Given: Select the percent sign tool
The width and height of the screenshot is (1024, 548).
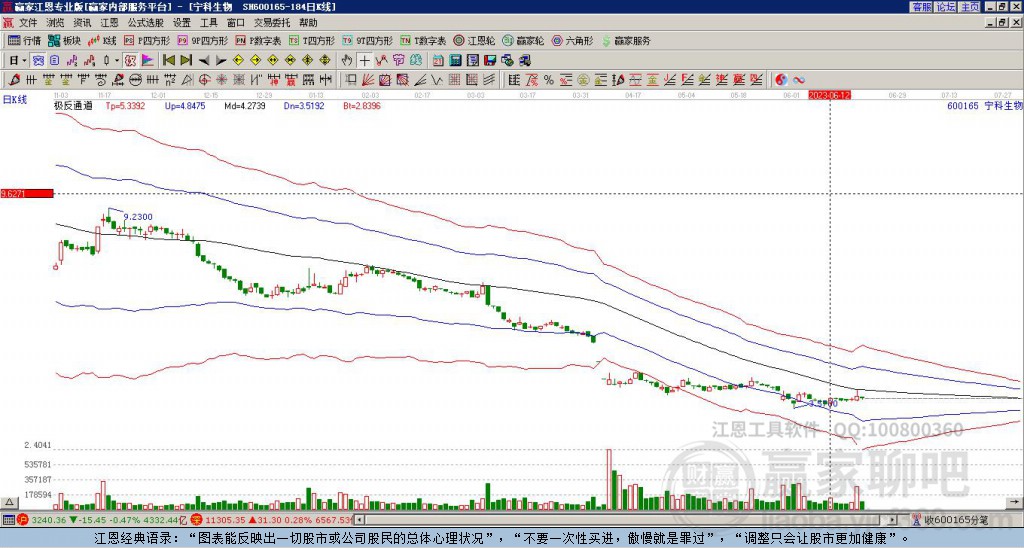Looking at the screenshot, I should (549, 80).
